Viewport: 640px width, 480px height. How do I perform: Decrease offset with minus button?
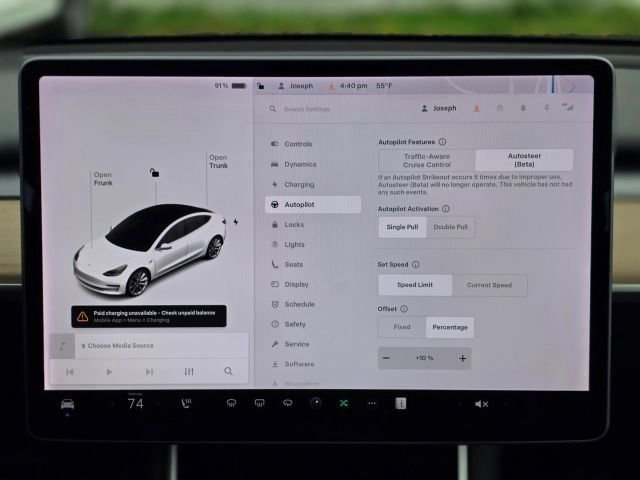[386, 358]
